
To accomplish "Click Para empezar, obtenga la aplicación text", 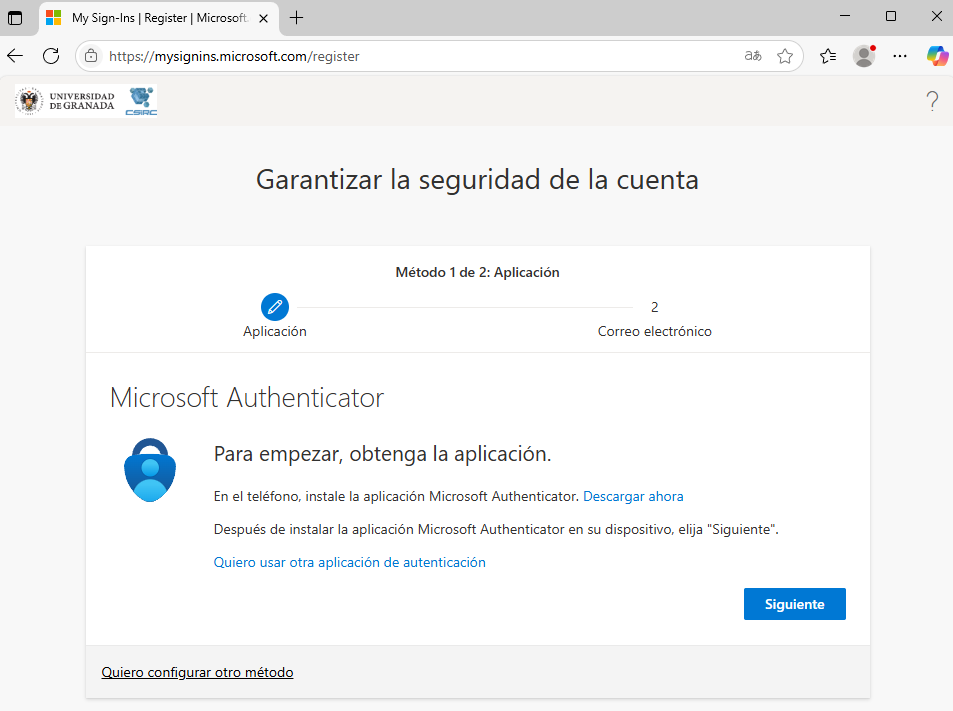I will (382, 454).
